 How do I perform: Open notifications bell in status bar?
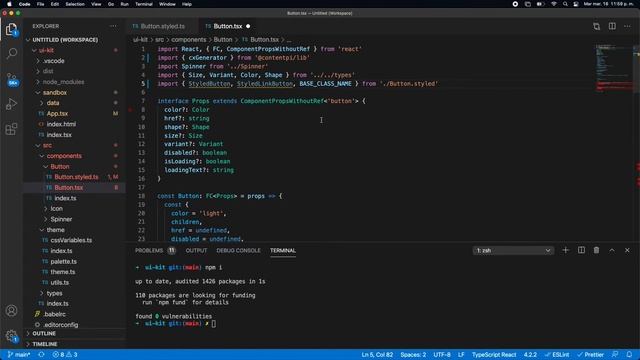click(x=629, y=355)
